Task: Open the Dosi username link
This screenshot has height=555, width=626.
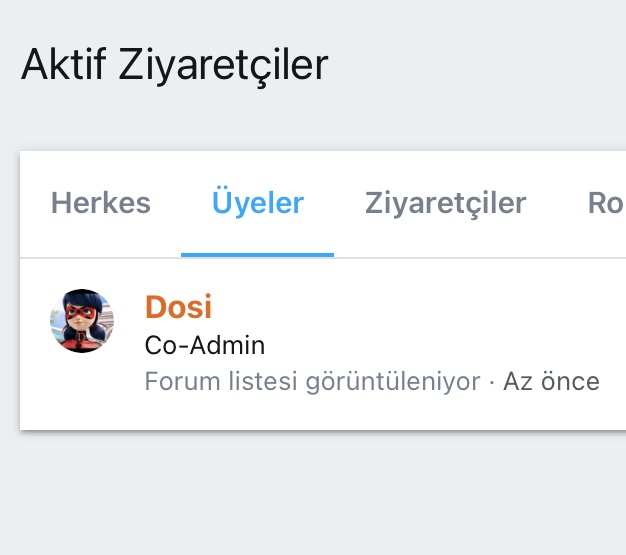Action: (x=178, y=307)
